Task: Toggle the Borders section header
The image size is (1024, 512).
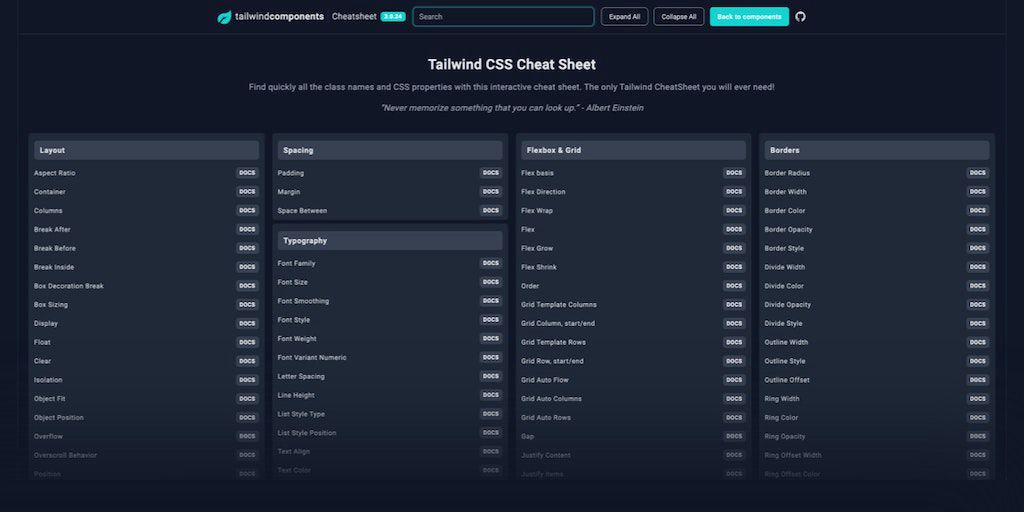Action: click(877, 150)
